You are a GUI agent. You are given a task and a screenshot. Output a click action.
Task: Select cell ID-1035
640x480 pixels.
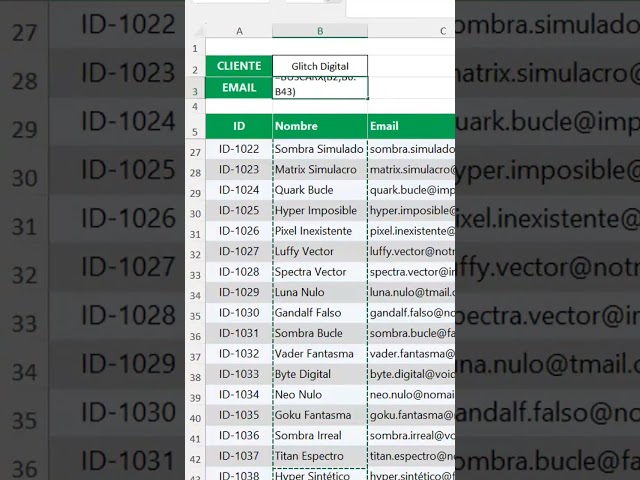coord(239,415)
